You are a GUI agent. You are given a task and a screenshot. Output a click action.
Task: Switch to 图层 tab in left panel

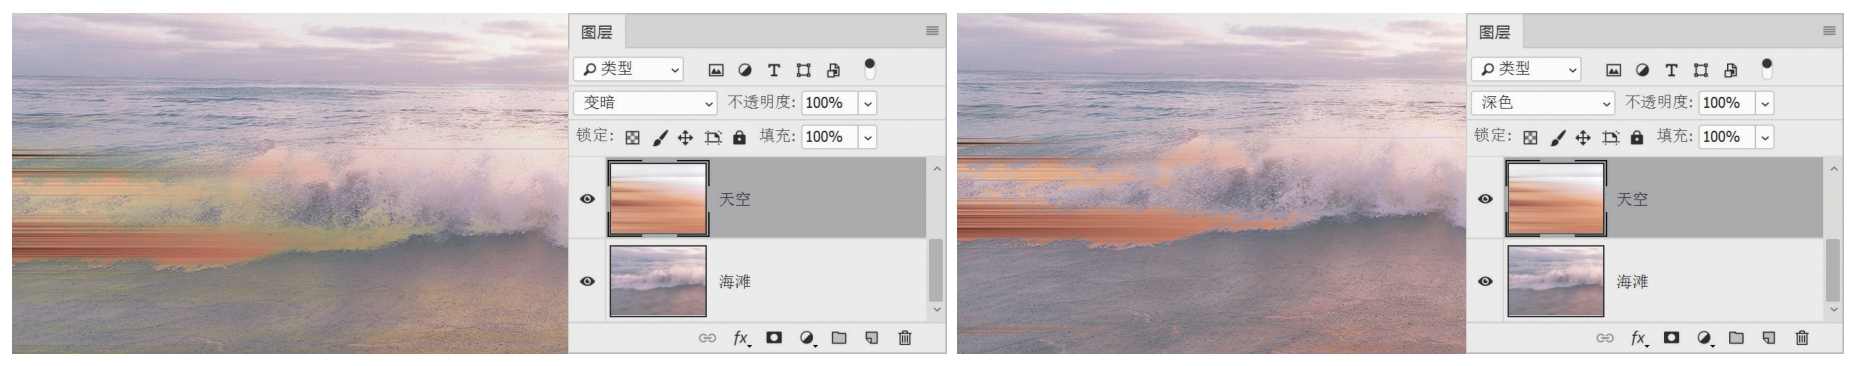[597, 32]
